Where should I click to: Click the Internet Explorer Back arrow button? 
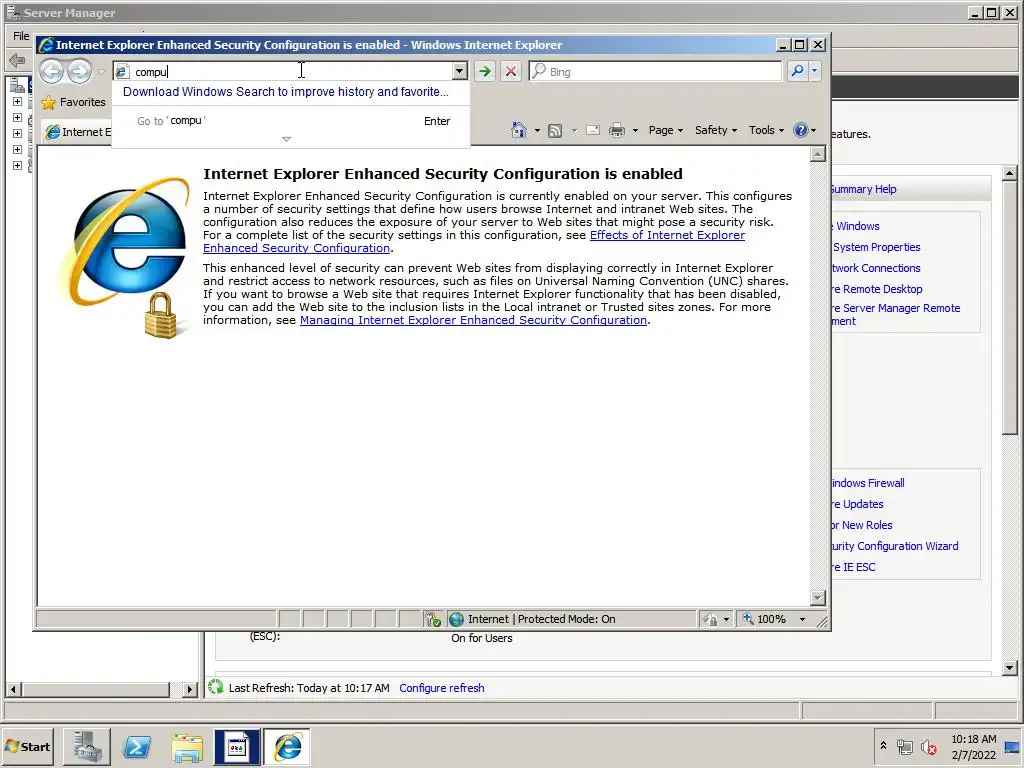[52, 71]
